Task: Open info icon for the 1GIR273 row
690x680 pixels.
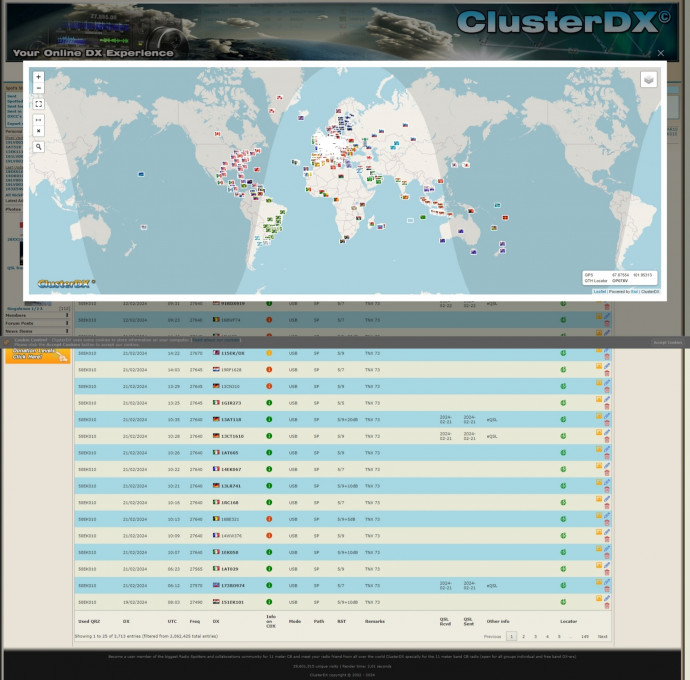Action: 269,403
